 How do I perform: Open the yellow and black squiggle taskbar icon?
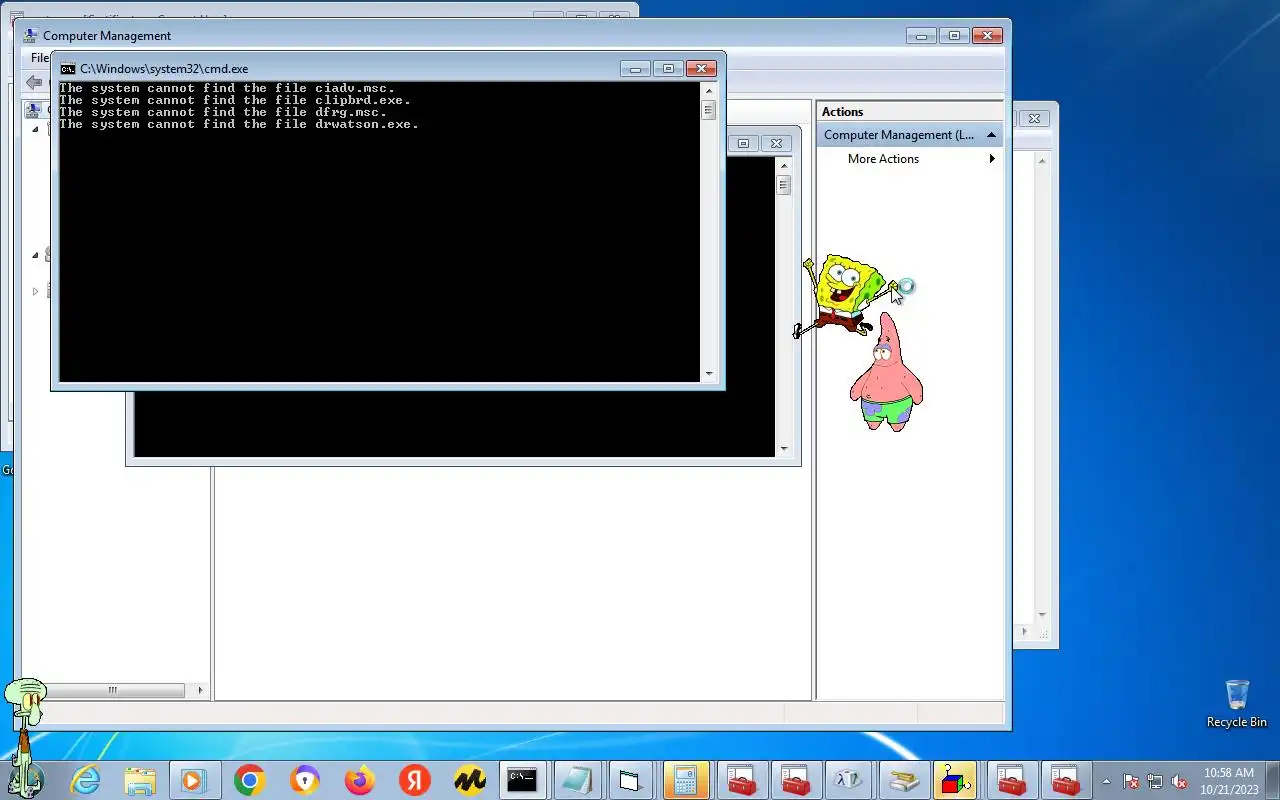pos(469,780)
